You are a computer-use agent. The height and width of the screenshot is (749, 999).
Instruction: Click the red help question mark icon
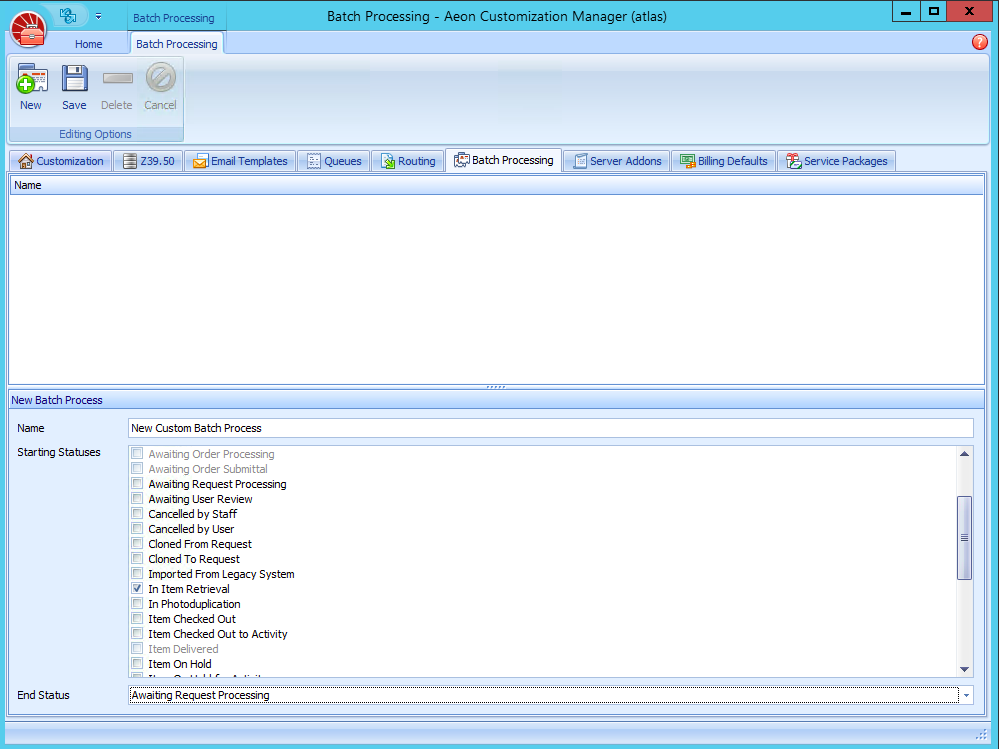coord(979,42)
